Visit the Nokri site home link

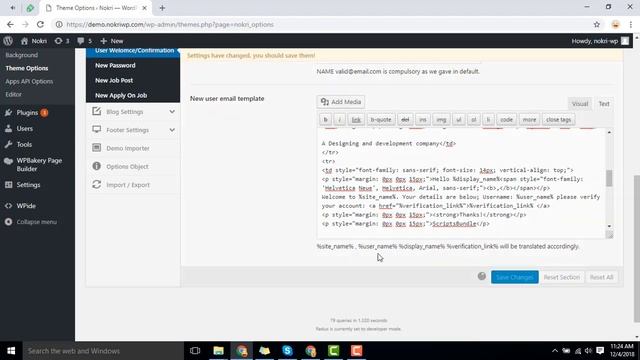pyautogui.click(x=34, y=41)
